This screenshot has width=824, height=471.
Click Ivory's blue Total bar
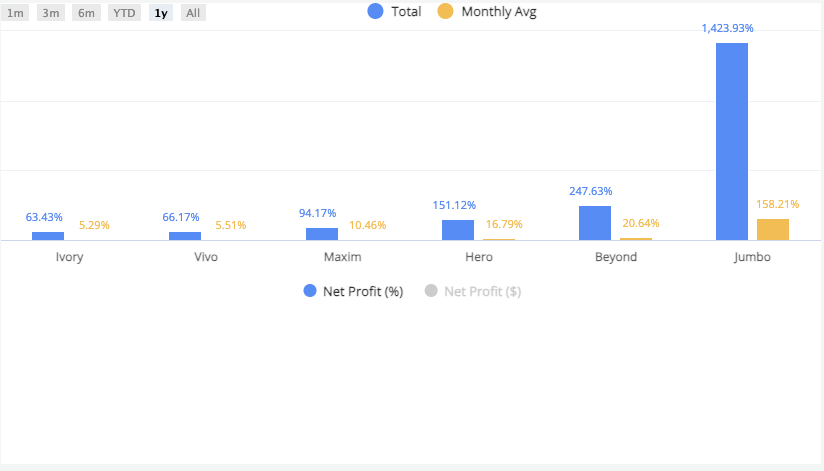[x=48, y=236]
